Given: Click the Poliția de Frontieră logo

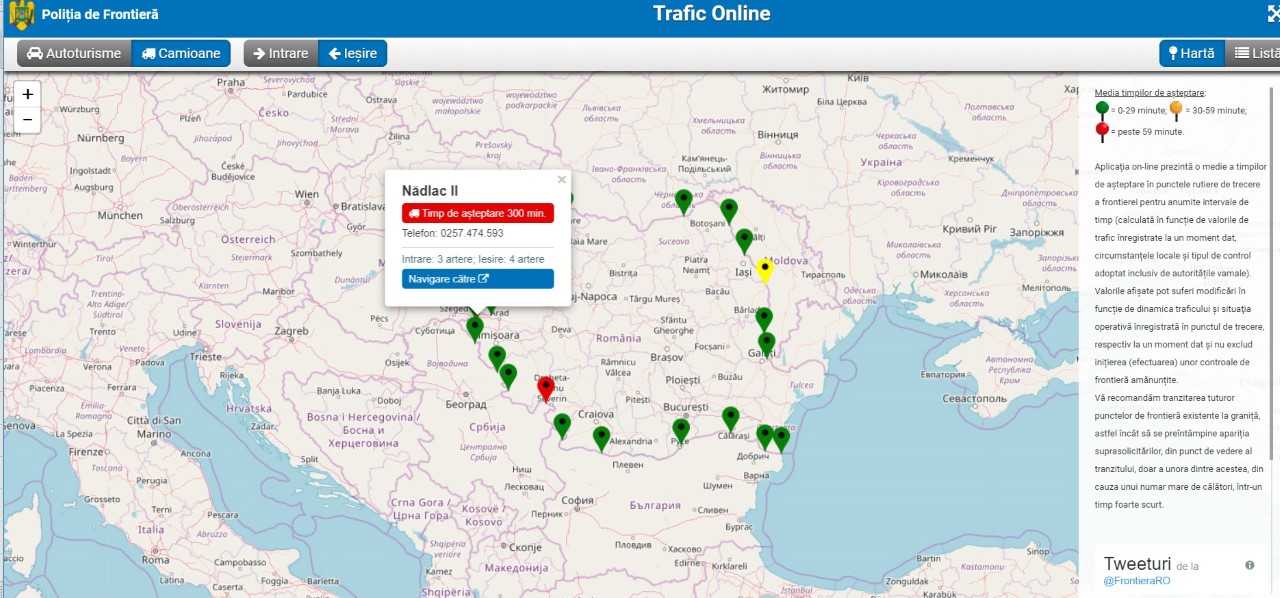Looking at the screenshot, I should (21, 15).
